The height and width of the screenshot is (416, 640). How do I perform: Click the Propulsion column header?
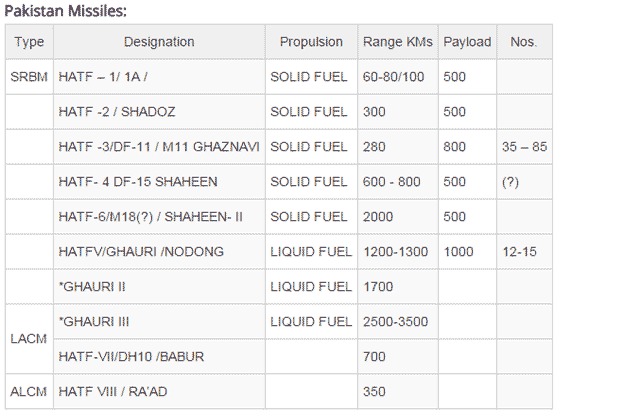coord(311,42)
